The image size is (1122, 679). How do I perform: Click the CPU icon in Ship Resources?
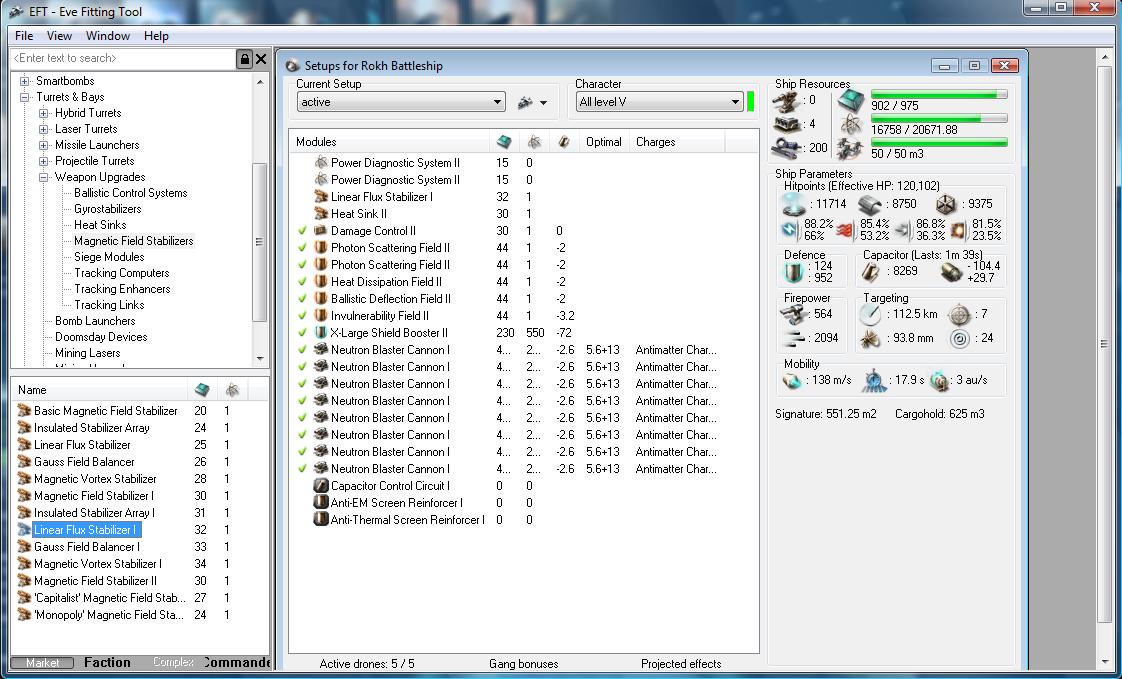852,101
